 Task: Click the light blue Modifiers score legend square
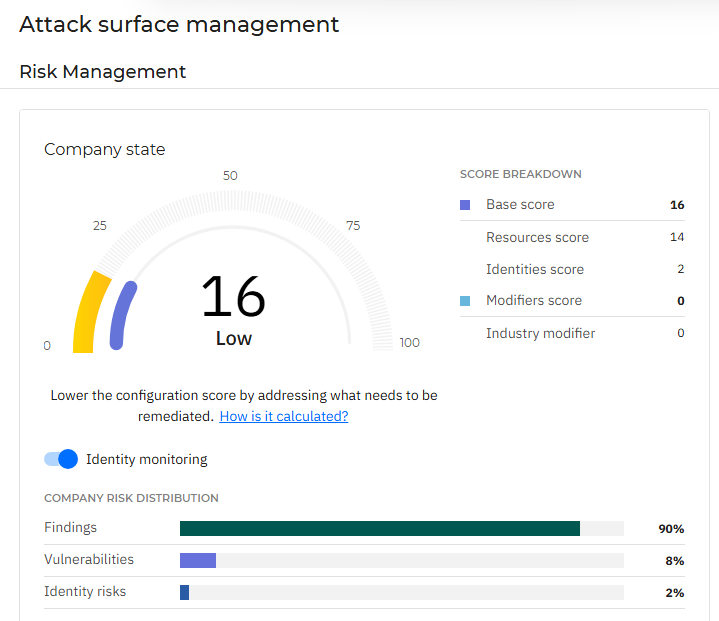[x=465, y=301]
